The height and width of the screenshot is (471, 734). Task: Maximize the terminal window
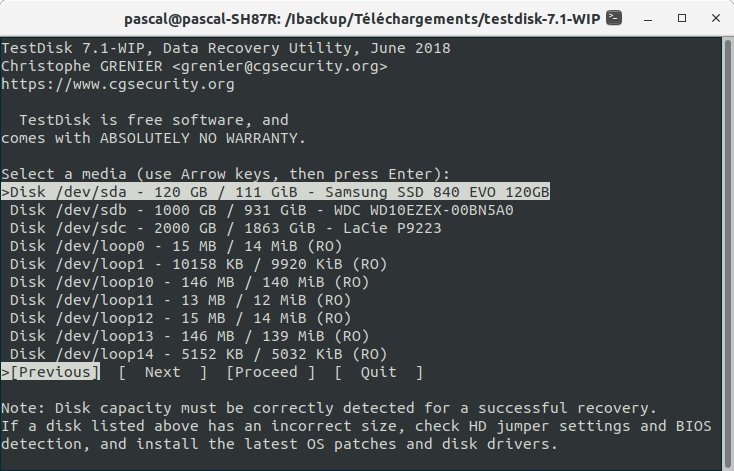[682, 18]
